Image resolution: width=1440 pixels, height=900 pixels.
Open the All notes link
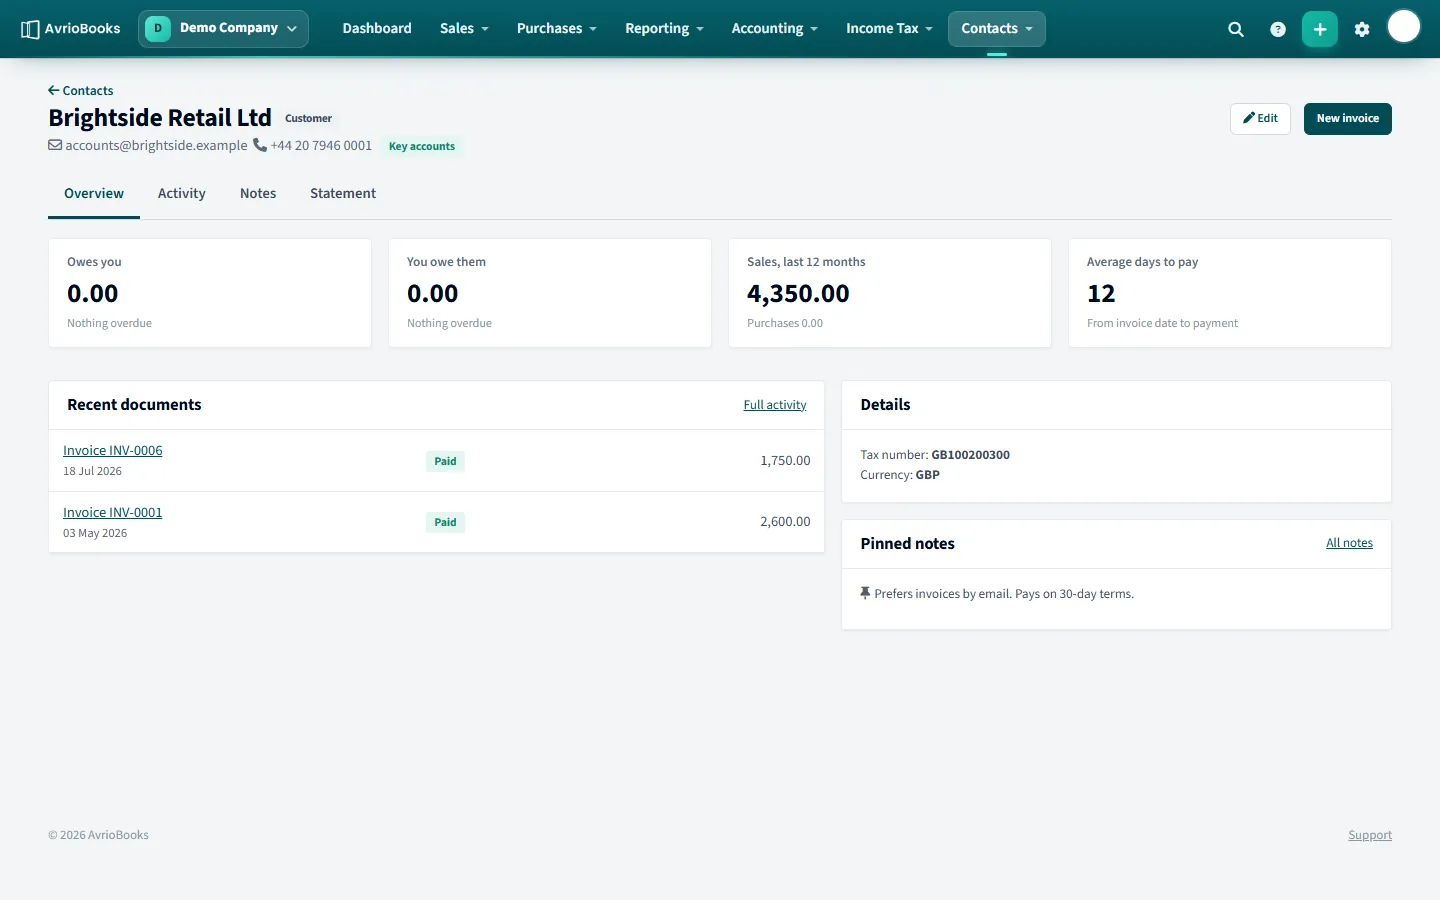(x=1349, y=543)
